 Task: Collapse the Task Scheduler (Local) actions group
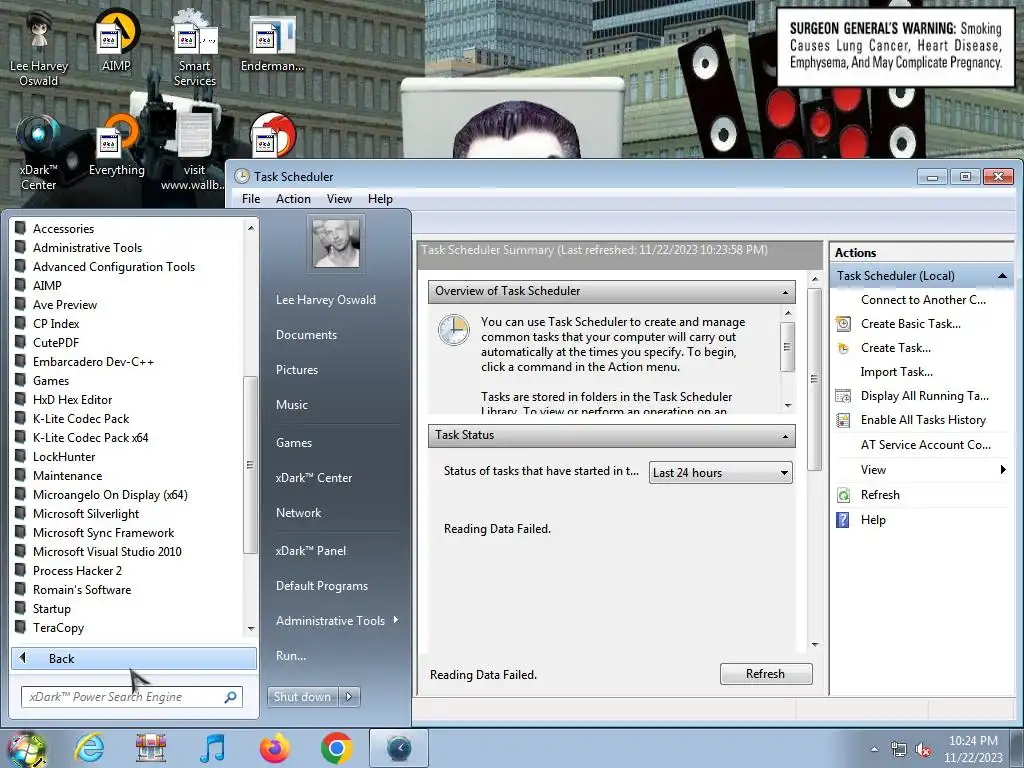point(1002,276)
